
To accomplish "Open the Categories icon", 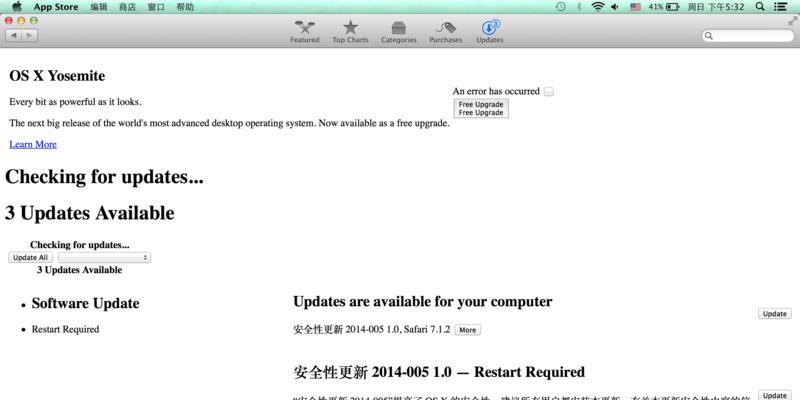I will [x=398, y=32].
